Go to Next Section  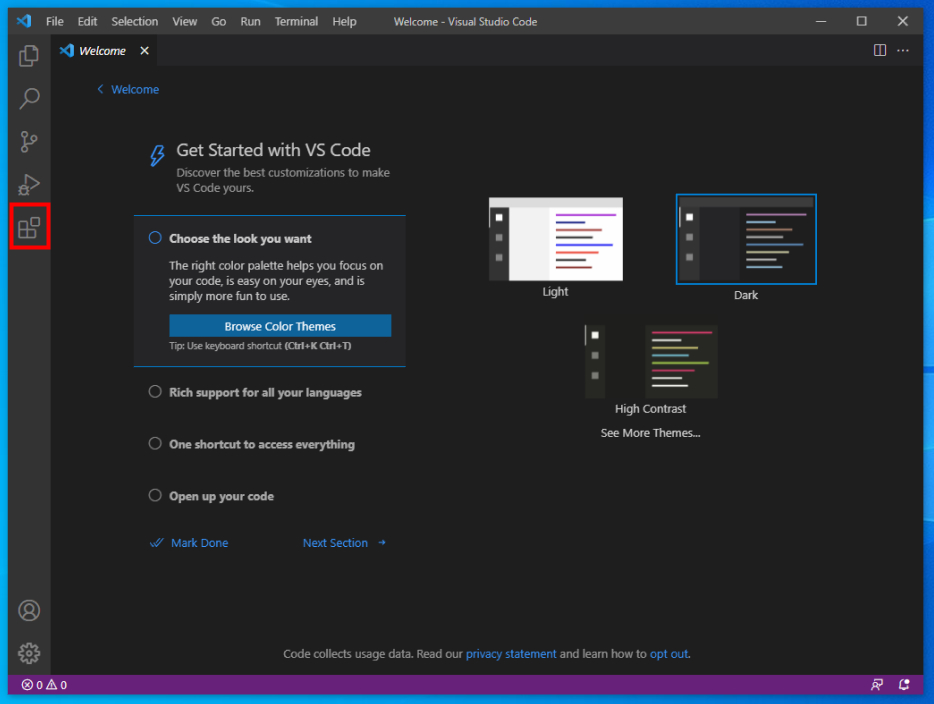click(335, 543)
